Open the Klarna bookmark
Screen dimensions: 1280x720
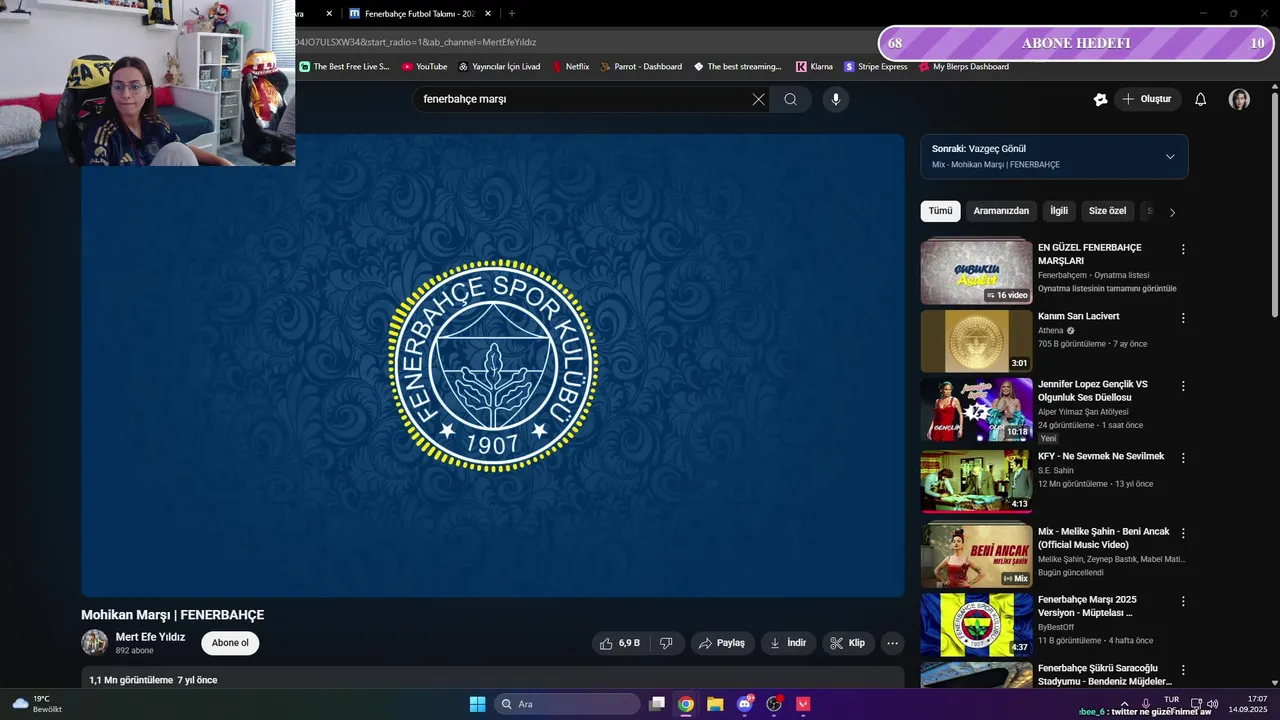point(814,67)
